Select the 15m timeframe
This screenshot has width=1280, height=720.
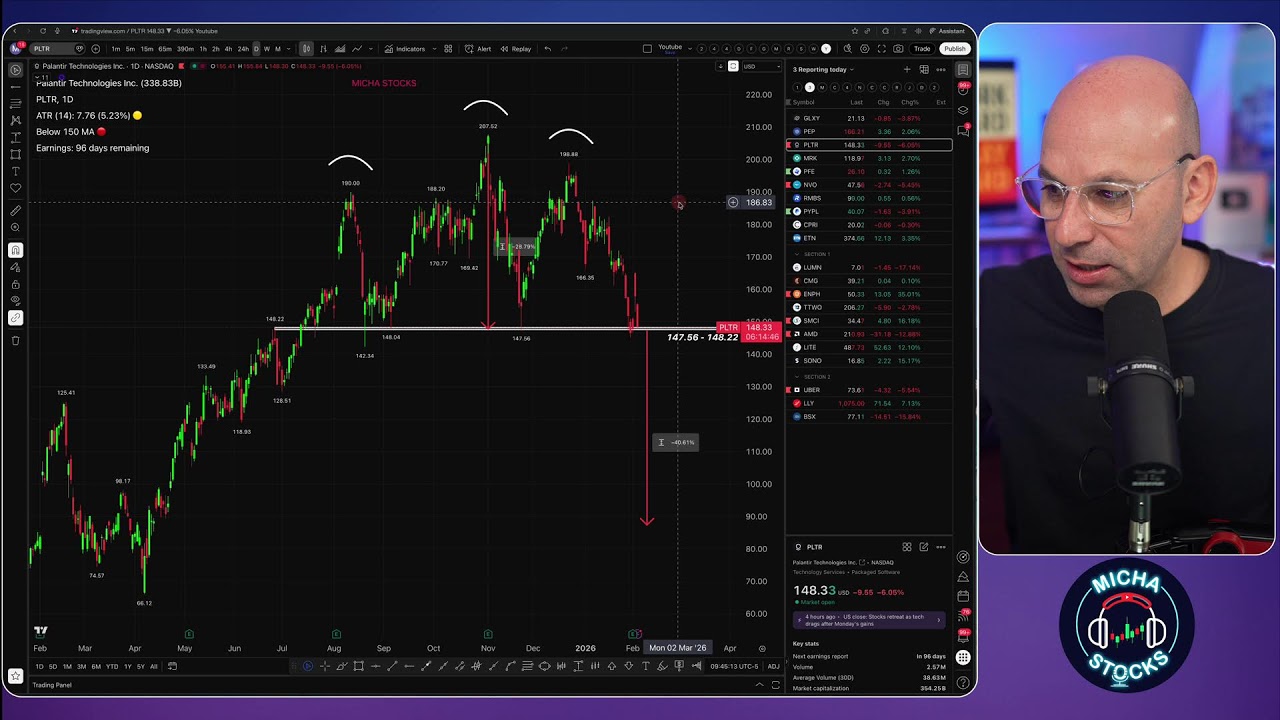click(x=147, y=49)
